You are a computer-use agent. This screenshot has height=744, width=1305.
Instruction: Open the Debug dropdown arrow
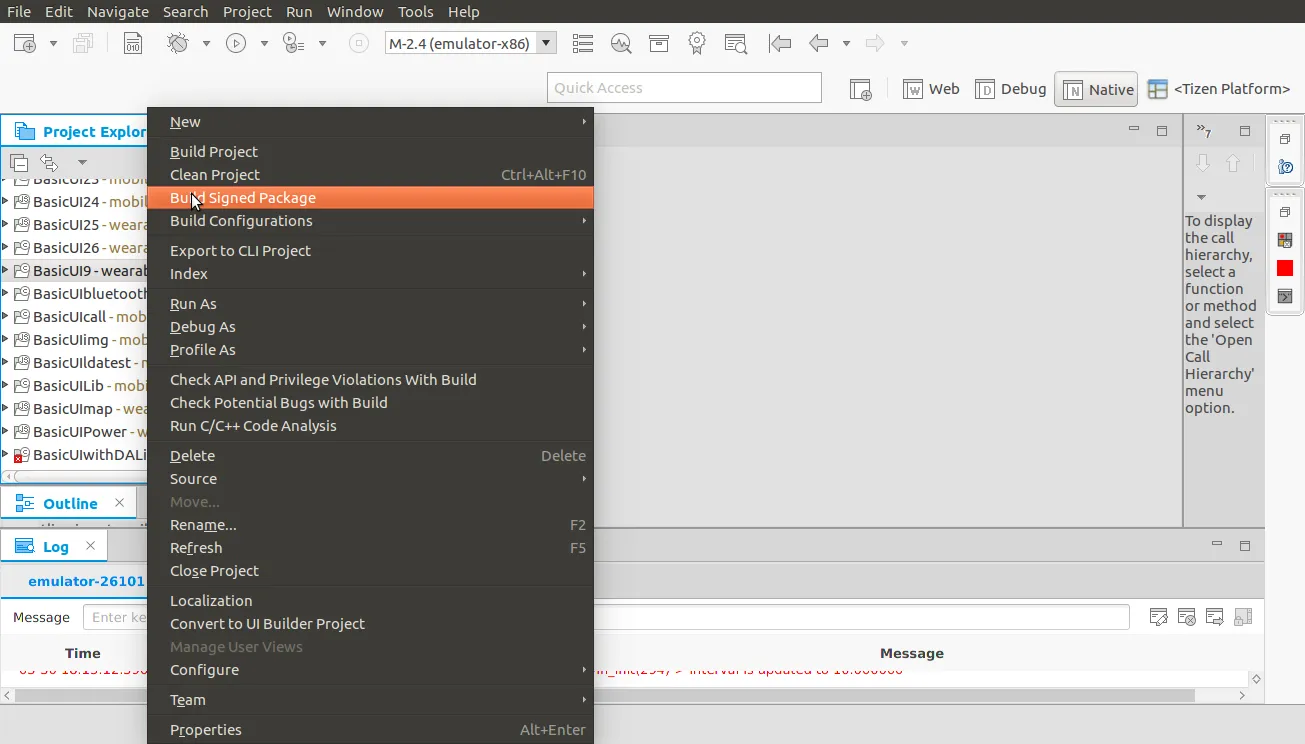click(x=206, y=44)
